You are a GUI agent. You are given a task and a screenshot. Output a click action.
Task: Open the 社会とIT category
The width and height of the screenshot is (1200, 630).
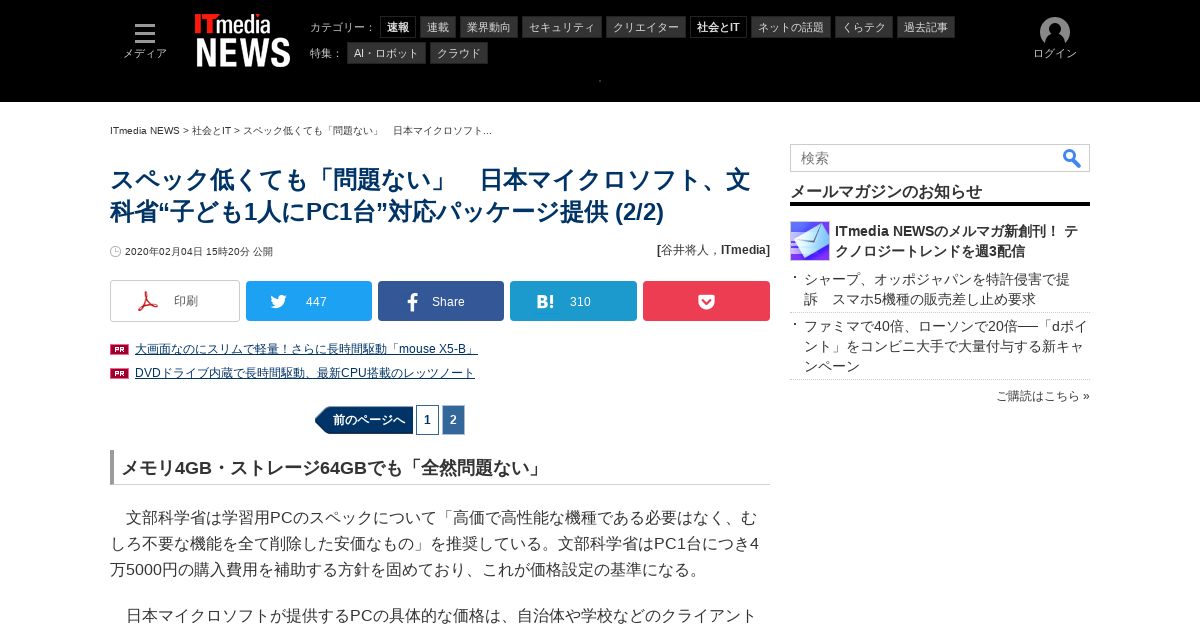click(x=718, y=27)
